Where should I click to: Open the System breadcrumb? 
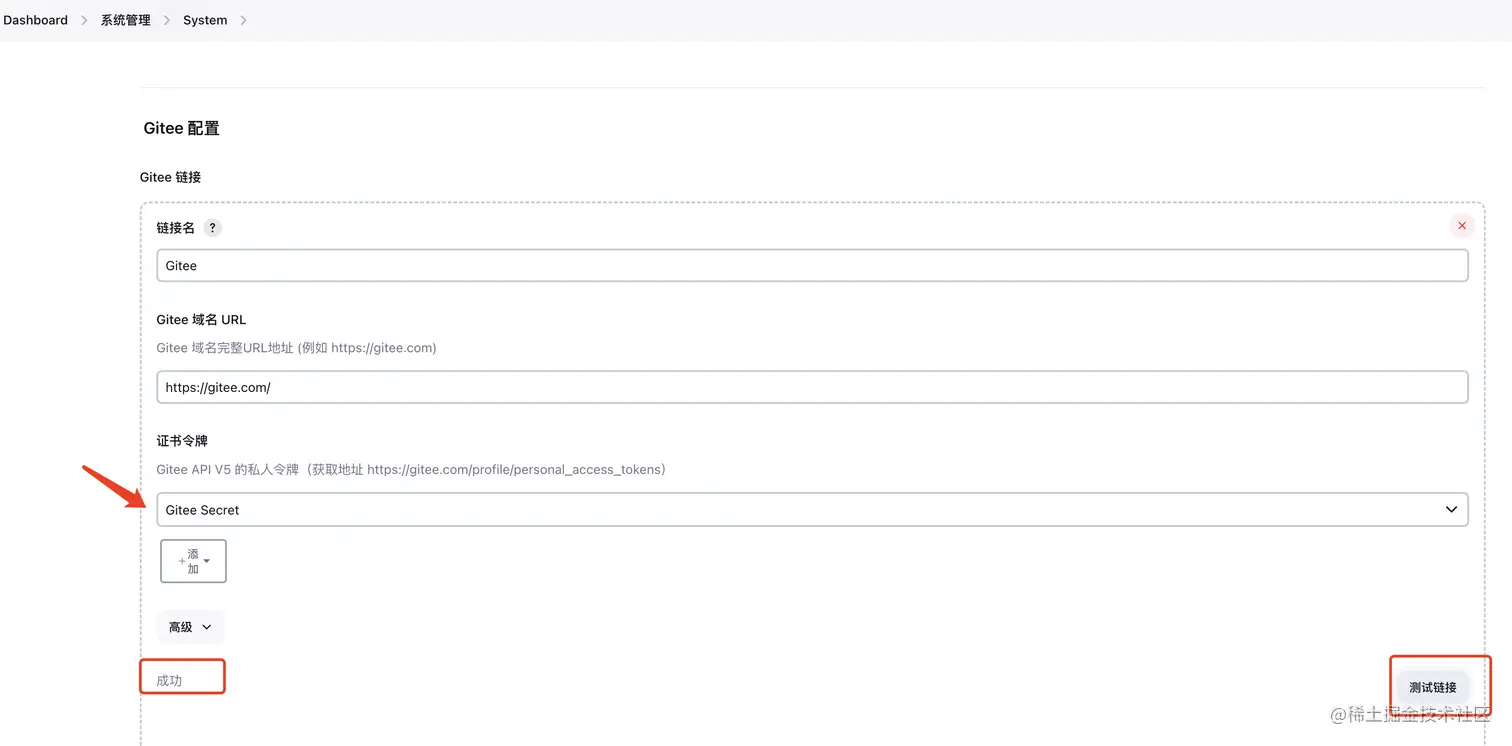point(205,20)
